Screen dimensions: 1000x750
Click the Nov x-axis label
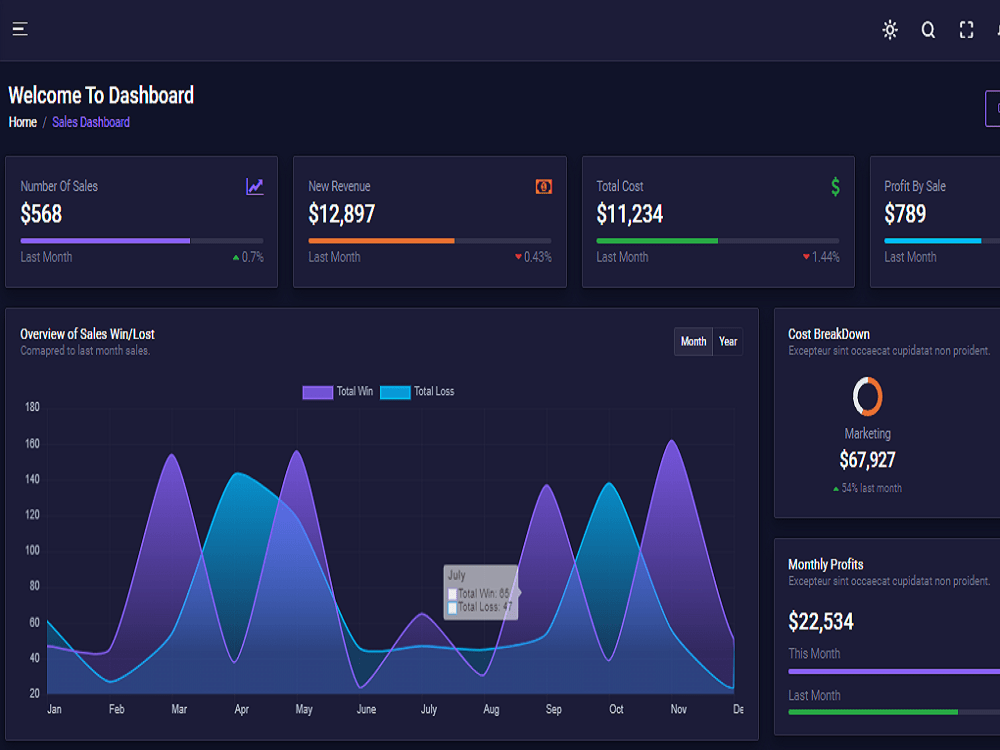pos(679,709)
